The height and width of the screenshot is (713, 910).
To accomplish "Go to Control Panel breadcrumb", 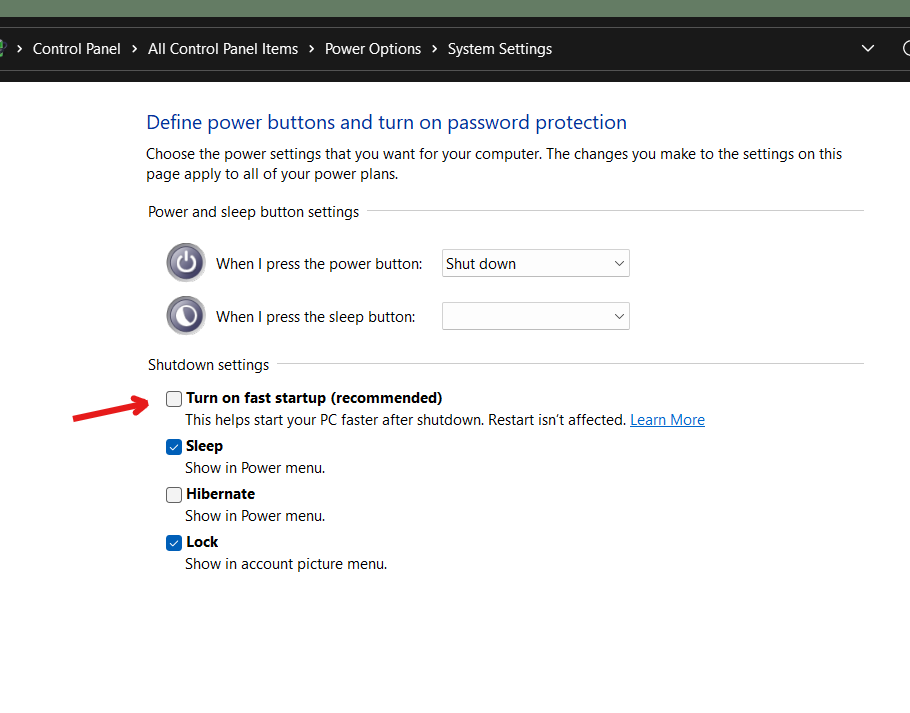I will point(77,49).
